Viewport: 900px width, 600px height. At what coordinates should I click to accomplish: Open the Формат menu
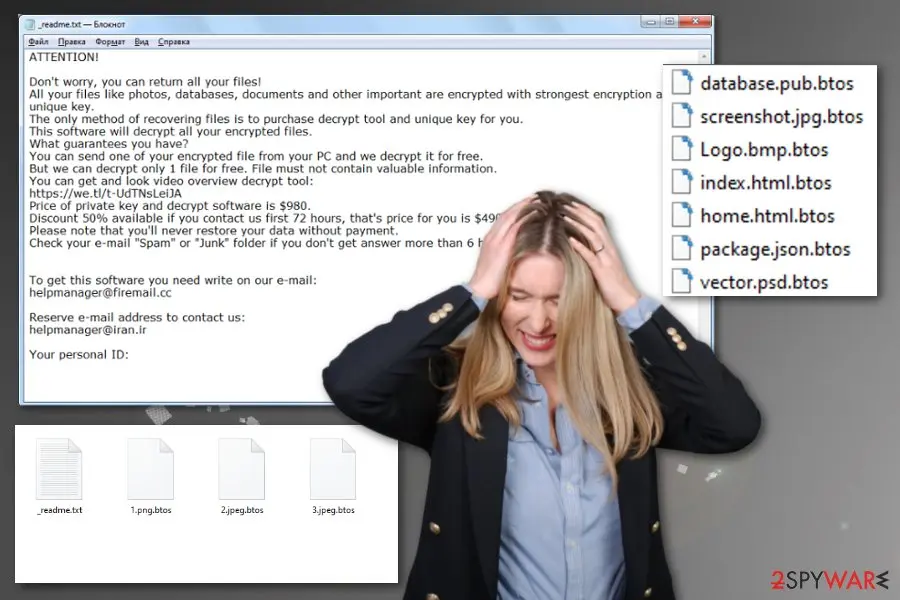110,42
